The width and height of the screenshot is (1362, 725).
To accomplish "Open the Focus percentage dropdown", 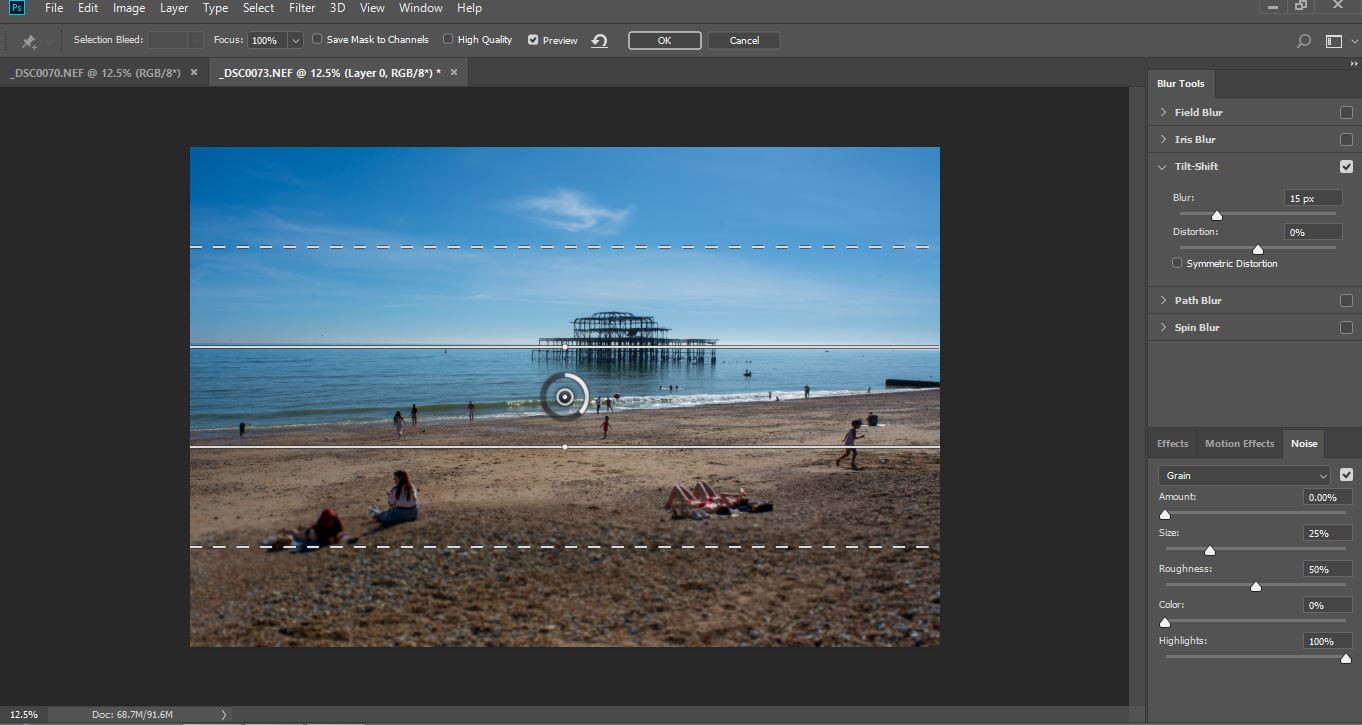I will (295, 41).
